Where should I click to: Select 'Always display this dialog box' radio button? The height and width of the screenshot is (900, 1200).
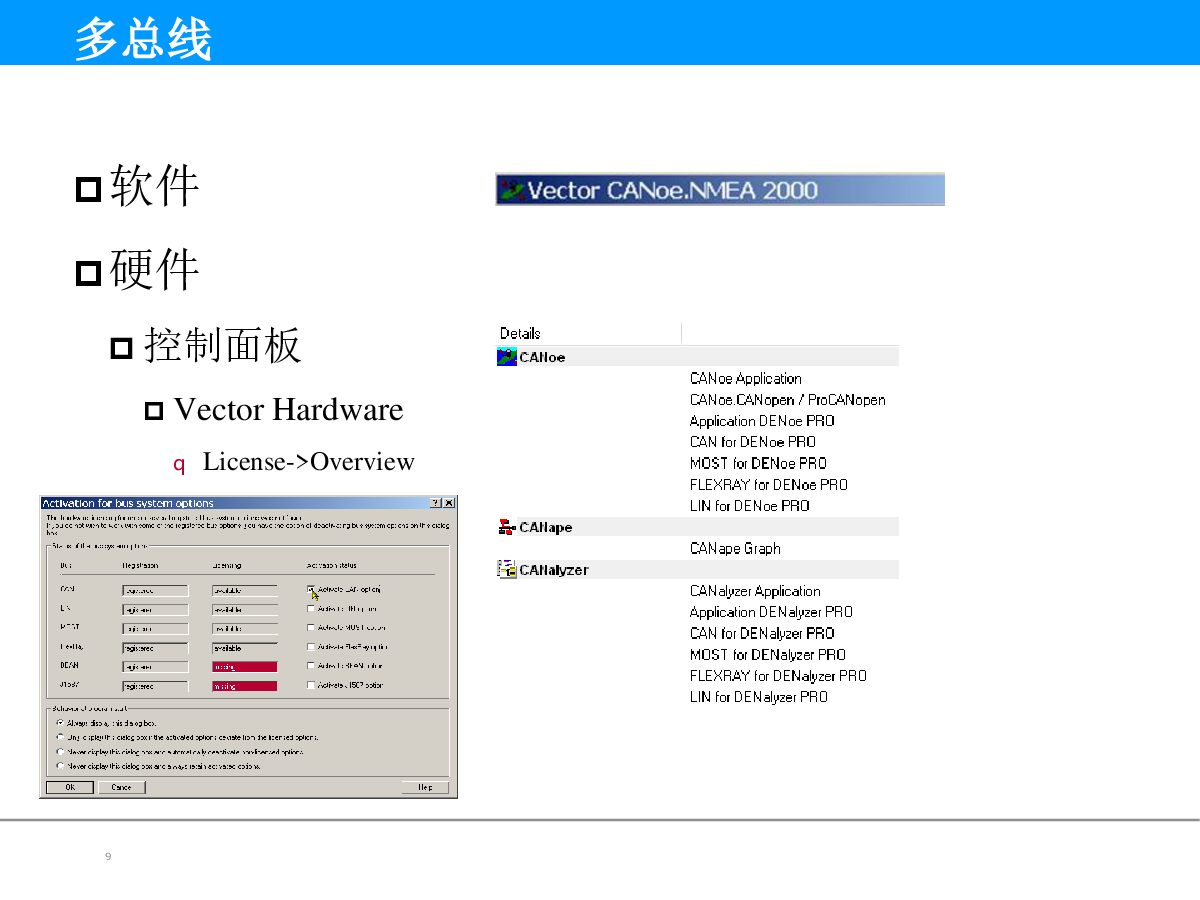click(60, 723)
